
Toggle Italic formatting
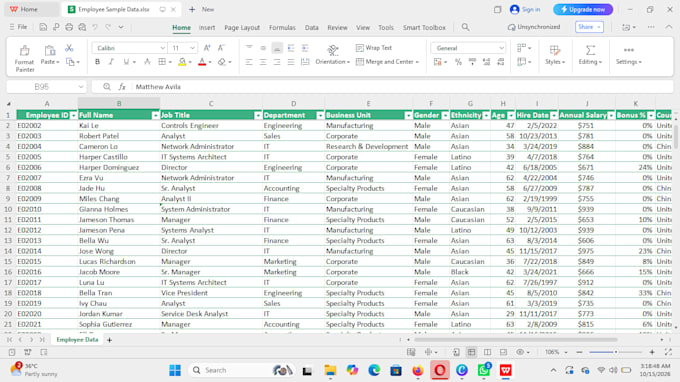click(111, 62)
